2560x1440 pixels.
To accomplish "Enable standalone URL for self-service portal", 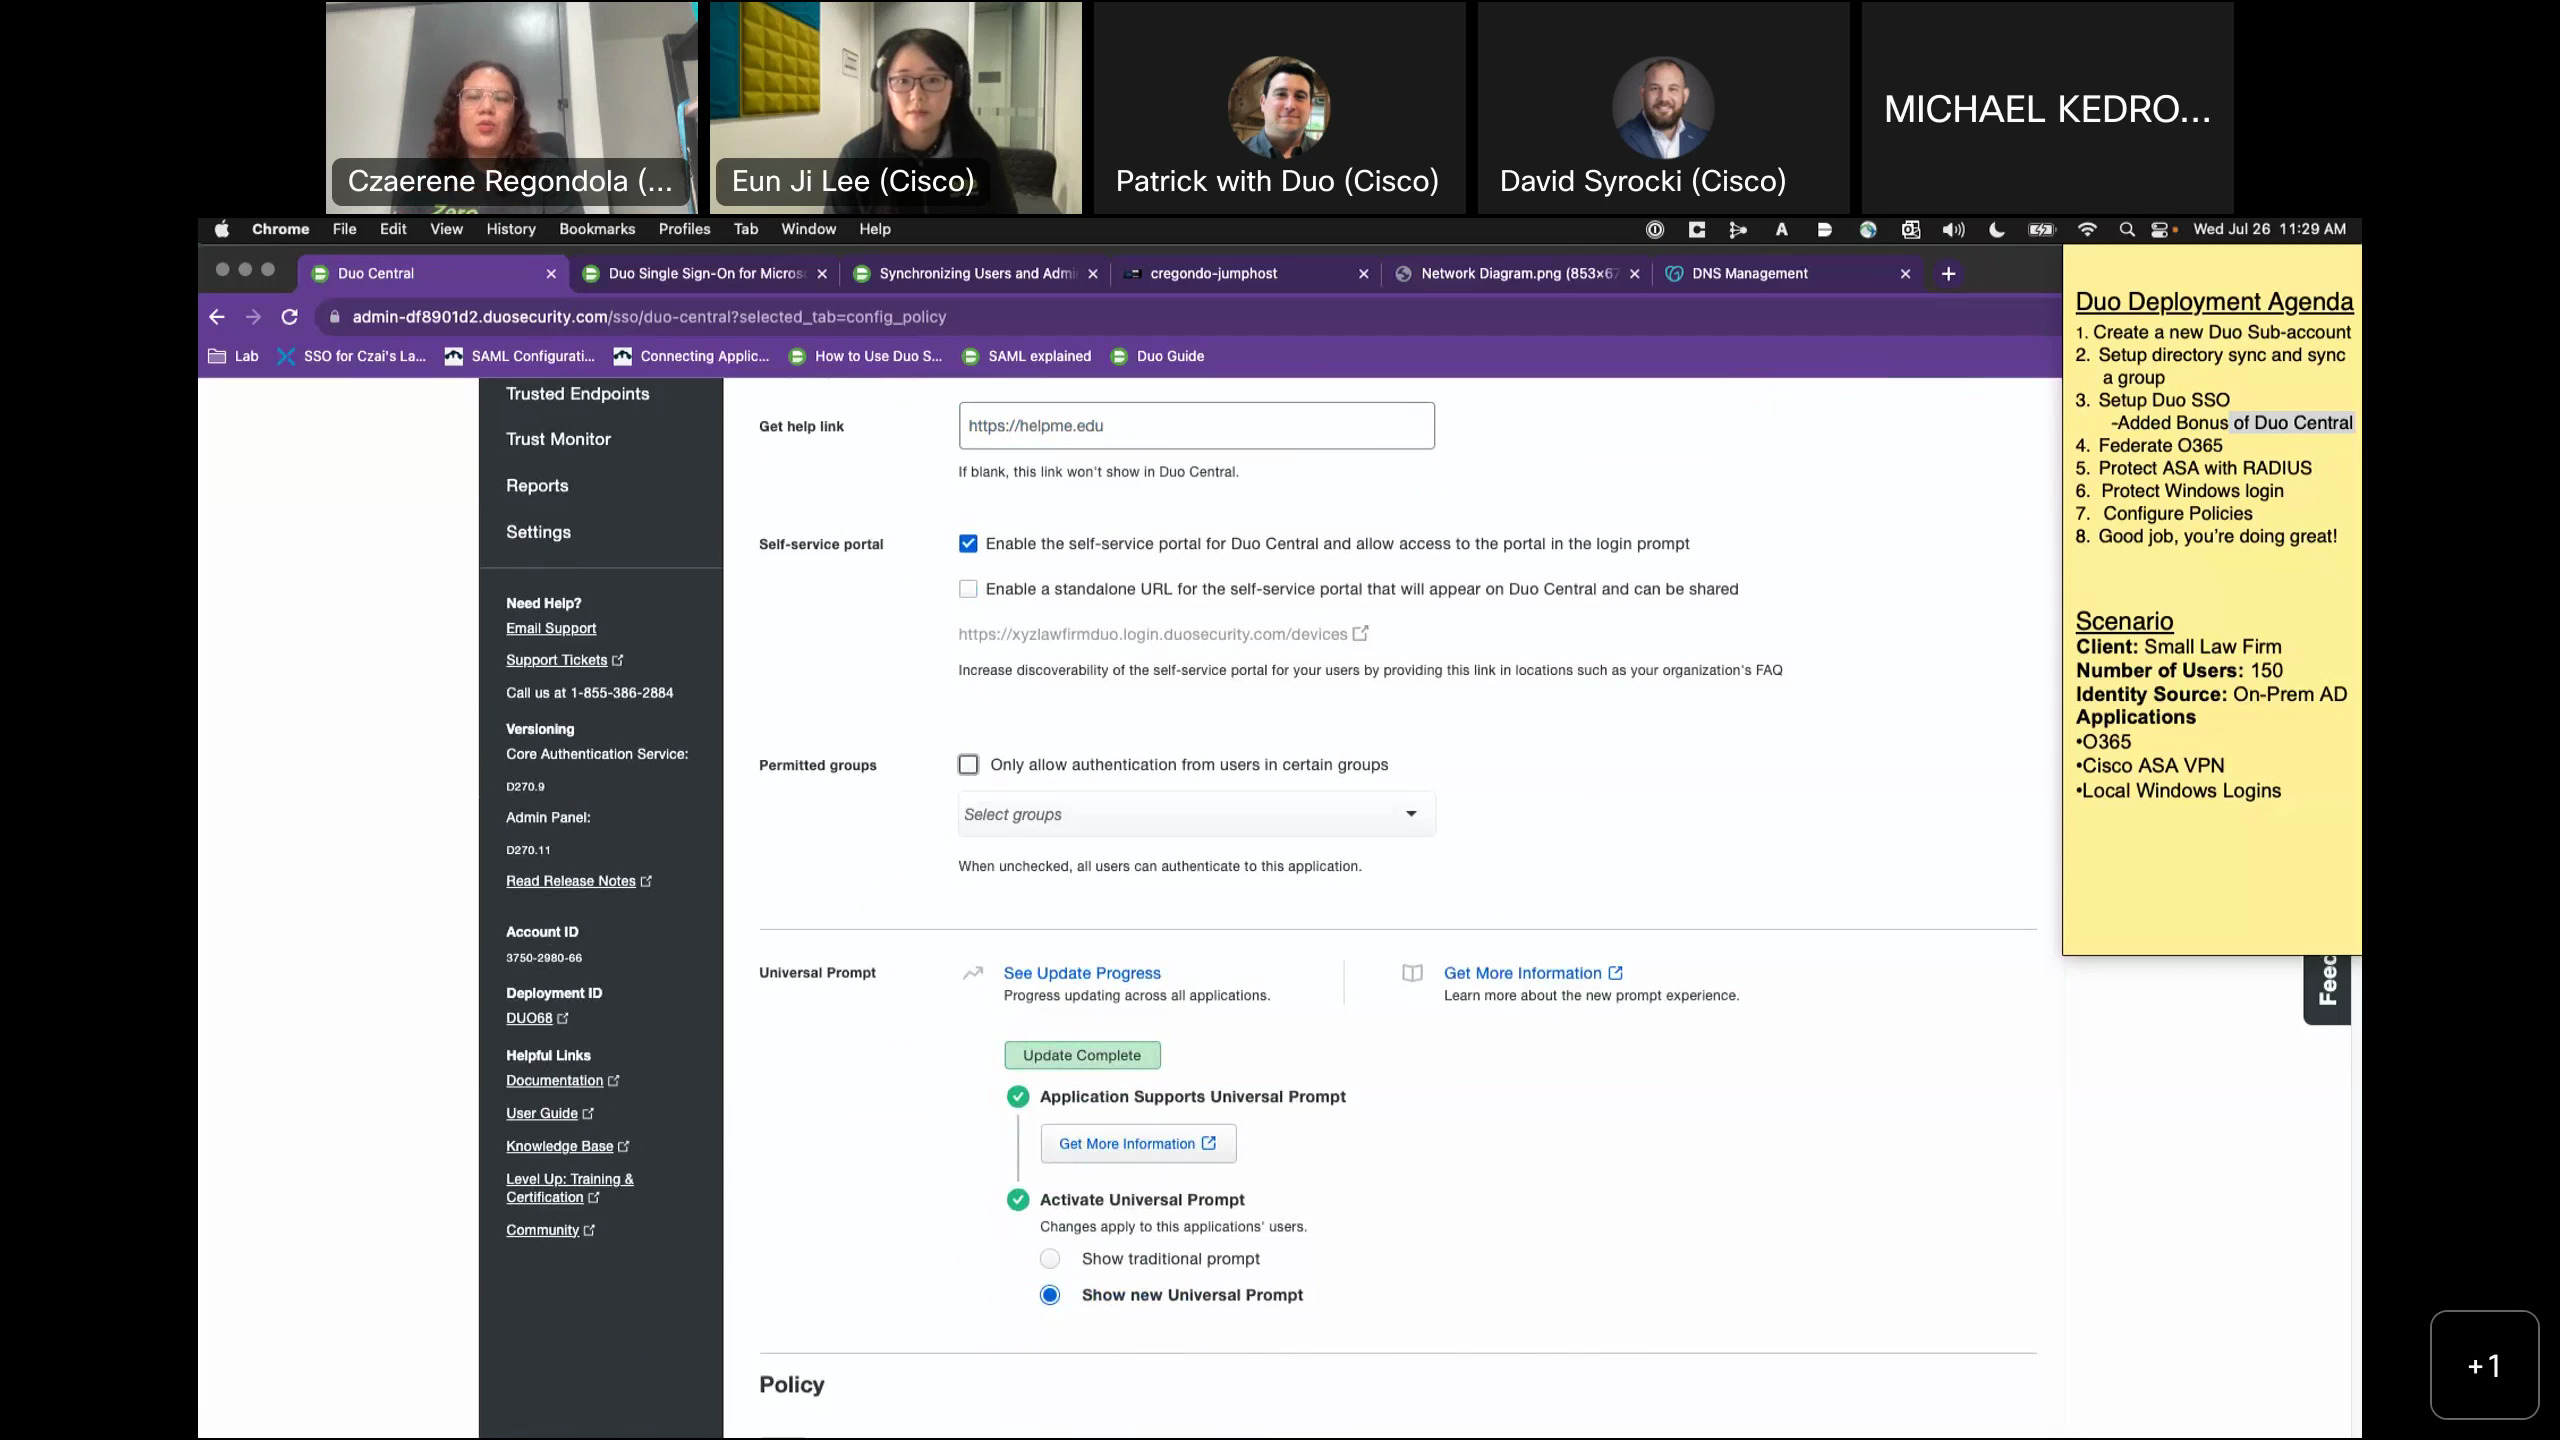I will (x=967, y=589).
